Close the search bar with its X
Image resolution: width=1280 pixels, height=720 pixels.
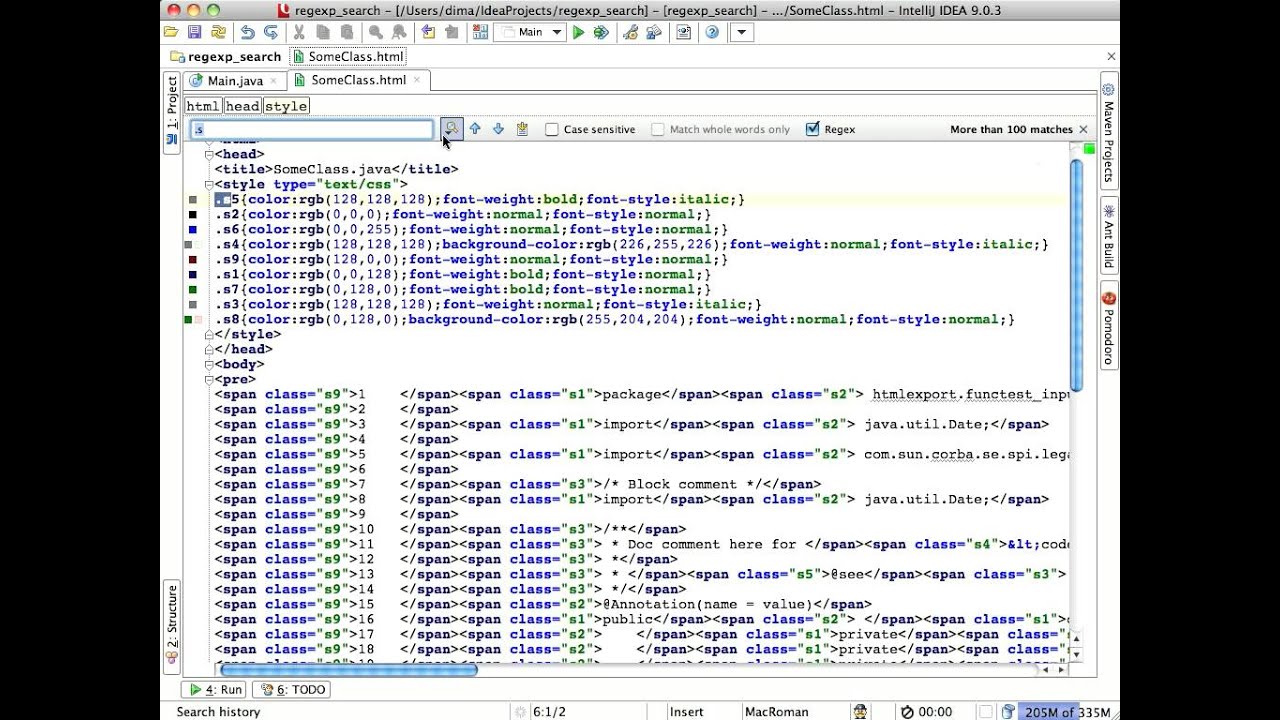(1083, 129)
